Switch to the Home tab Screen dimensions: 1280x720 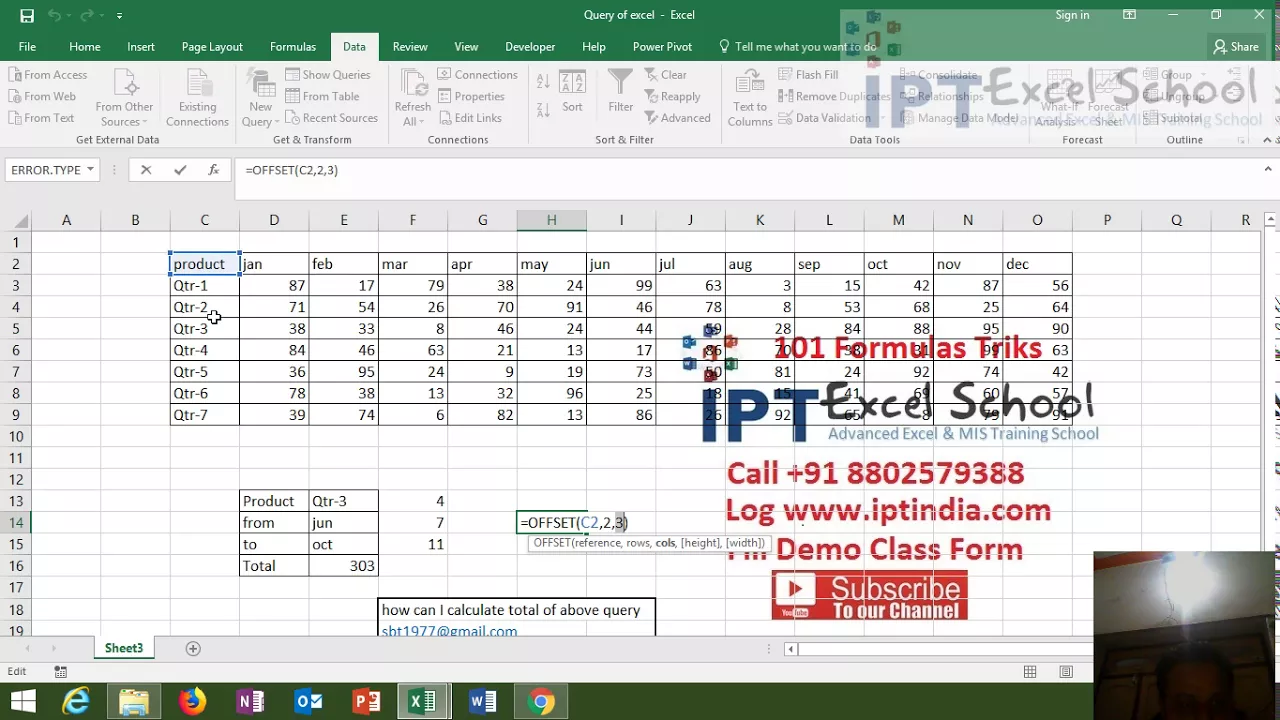coord(85,47)
